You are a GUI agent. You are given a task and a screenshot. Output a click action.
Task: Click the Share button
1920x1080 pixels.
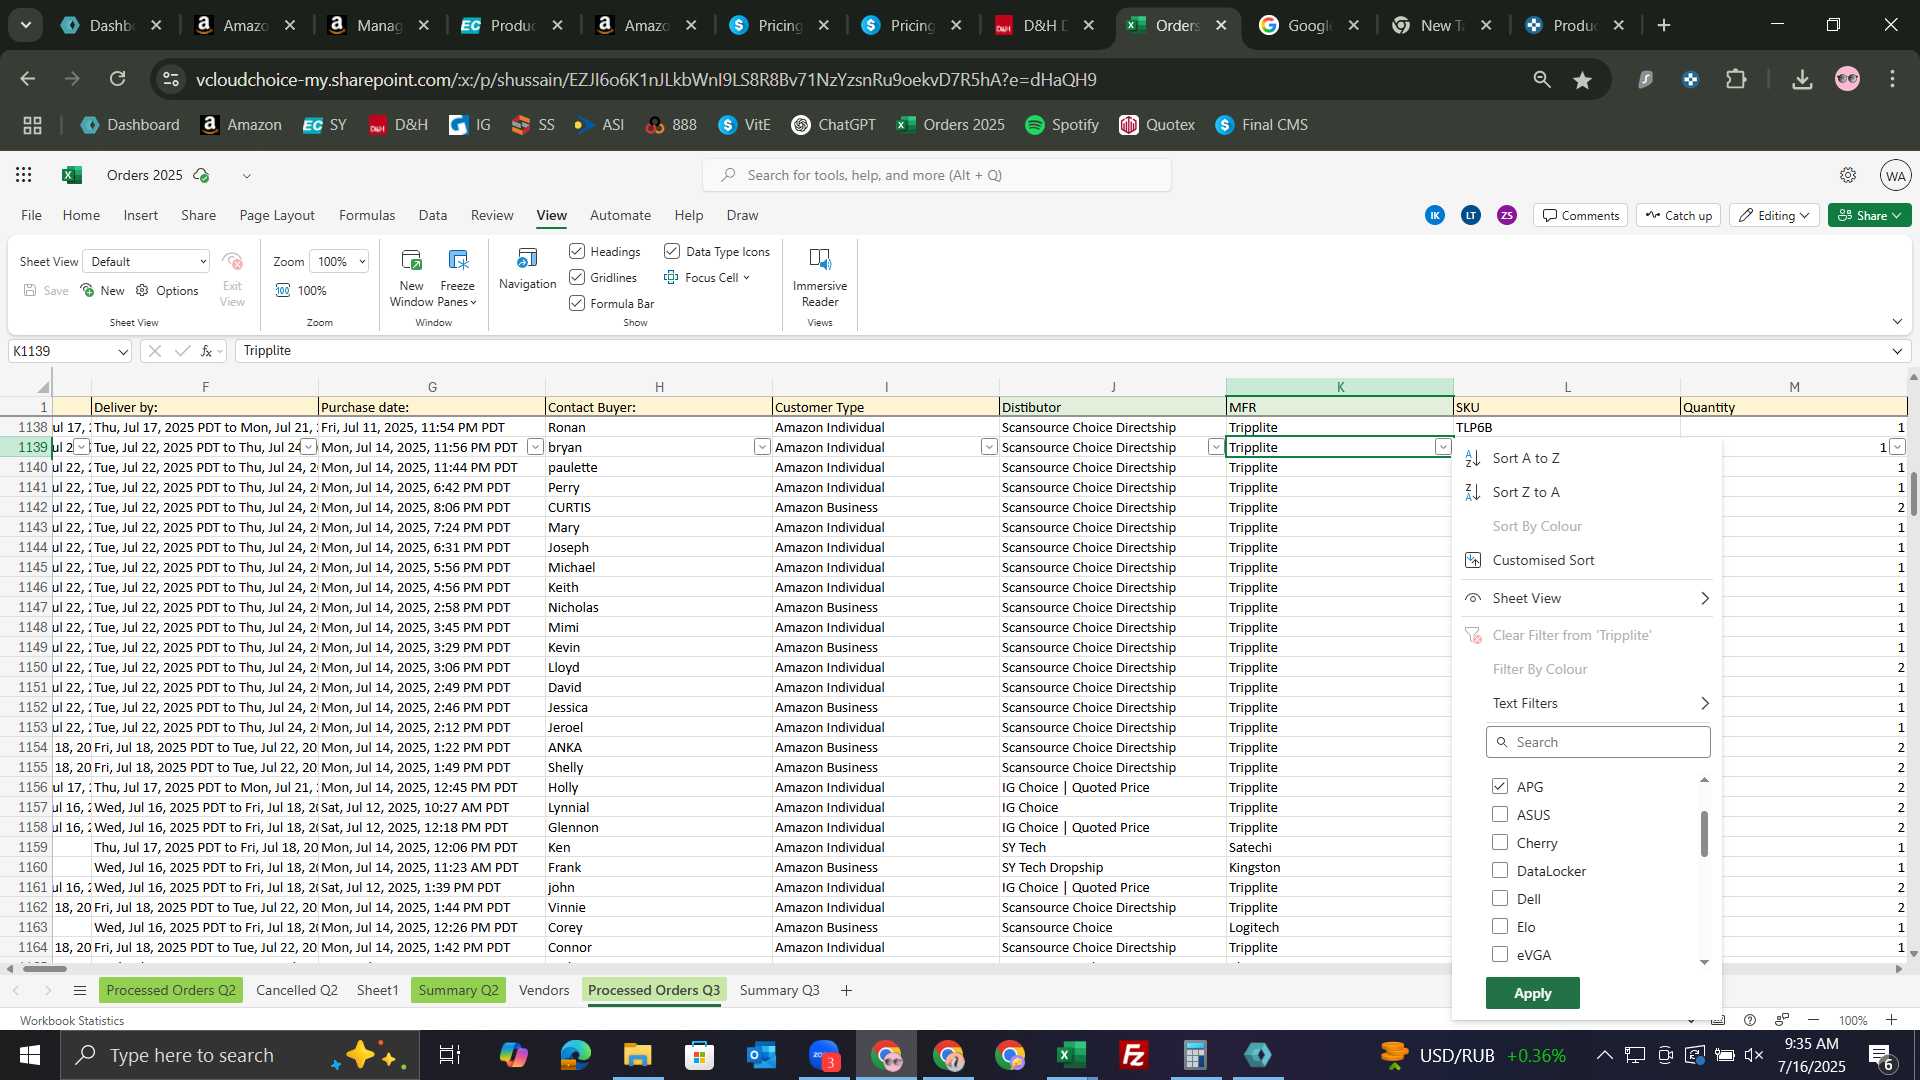tap(1869, 215)
